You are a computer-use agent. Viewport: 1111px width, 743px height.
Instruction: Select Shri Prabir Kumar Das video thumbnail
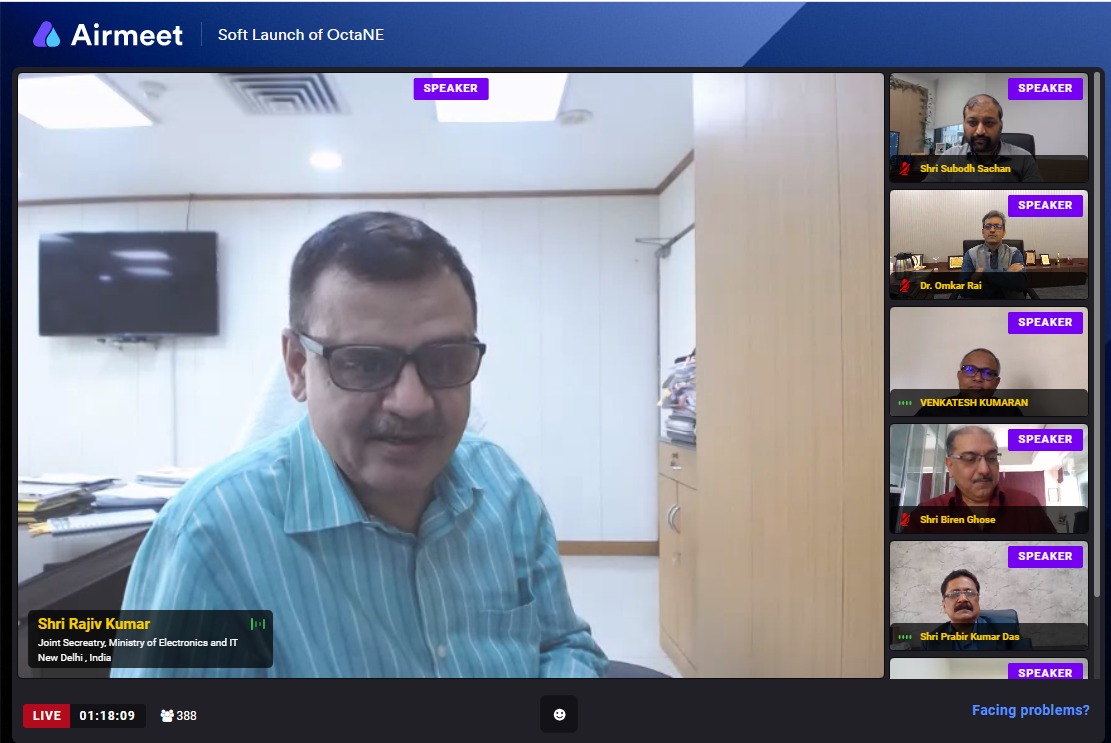click(988, 596)
